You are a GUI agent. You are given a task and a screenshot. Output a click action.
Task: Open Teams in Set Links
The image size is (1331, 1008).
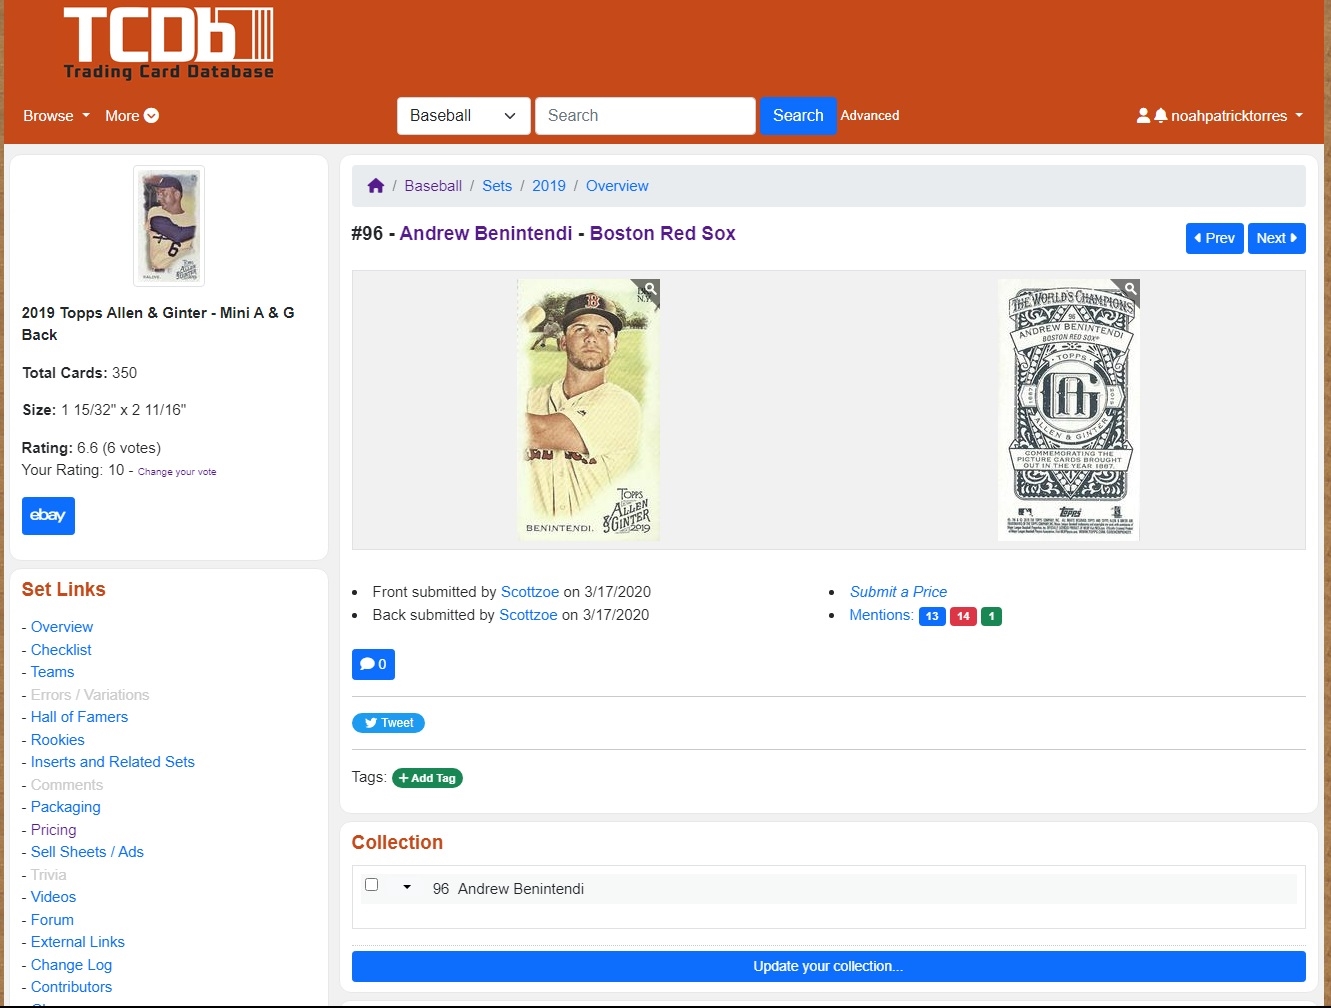coord(52,672)
